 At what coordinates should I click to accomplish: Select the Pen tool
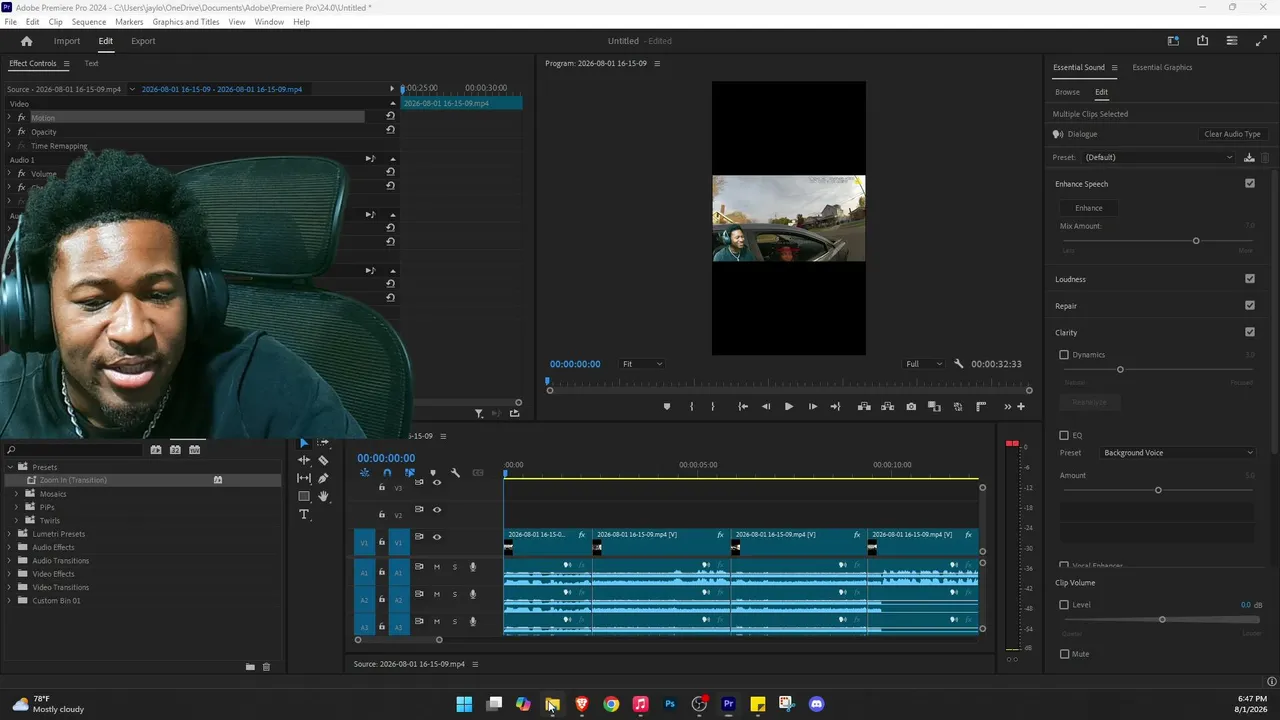tap(323, 478)
